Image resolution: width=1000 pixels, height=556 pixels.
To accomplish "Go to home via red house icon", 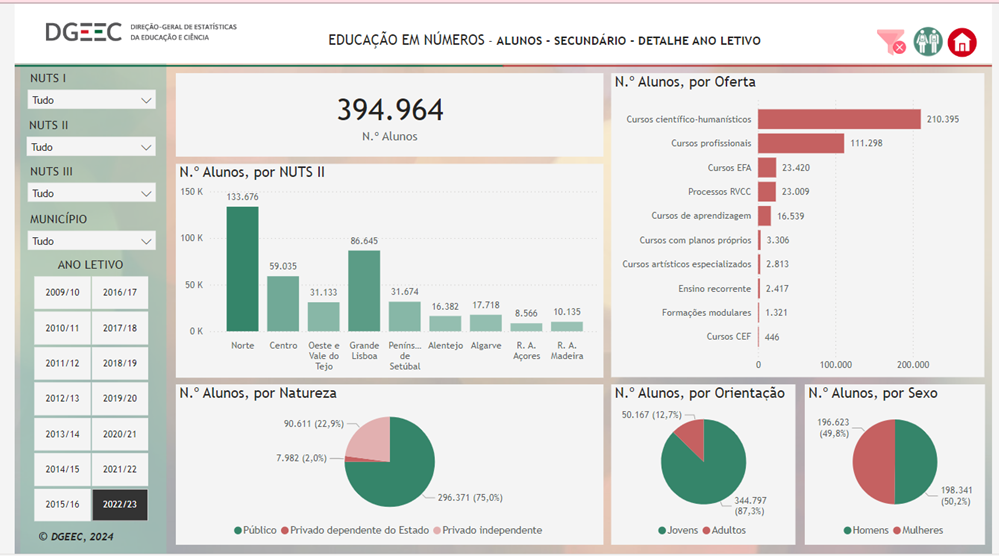I will click(x=962, y=42).
